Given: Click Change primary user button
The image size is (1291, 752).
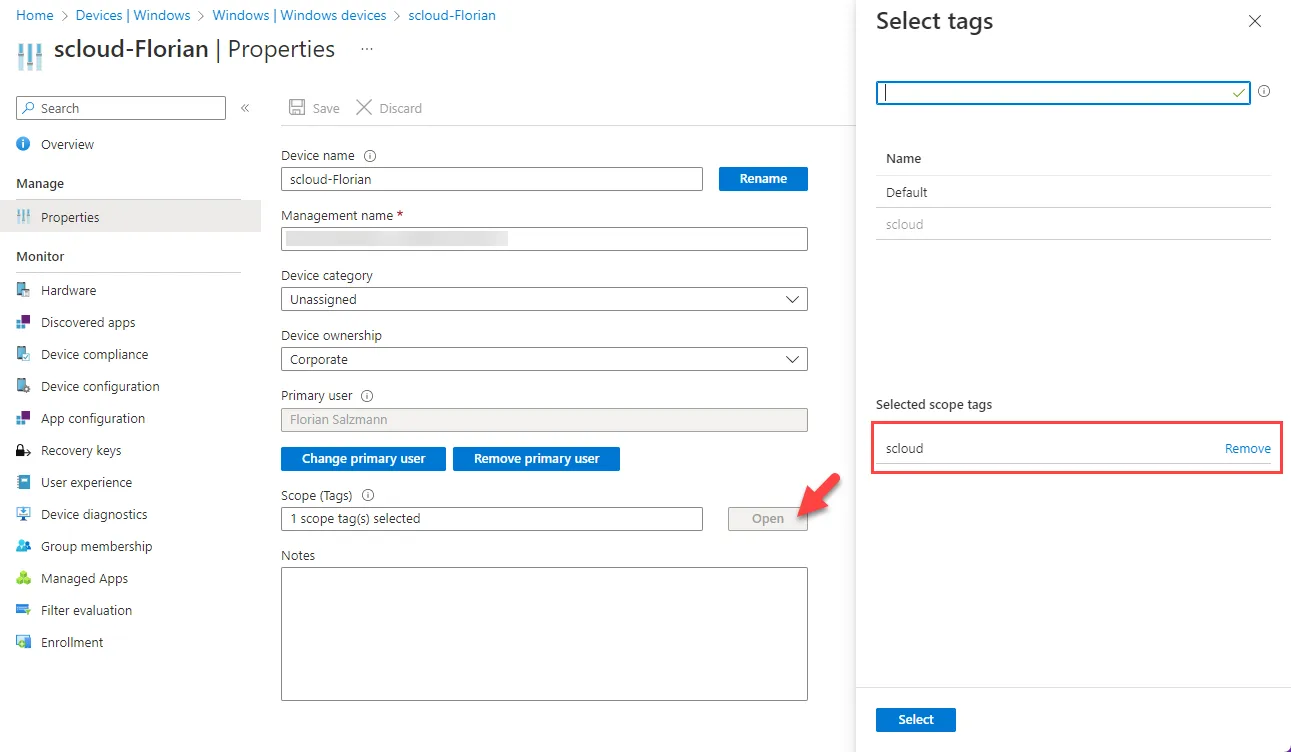Looking at the screenshot, I should tap(363, 459).
